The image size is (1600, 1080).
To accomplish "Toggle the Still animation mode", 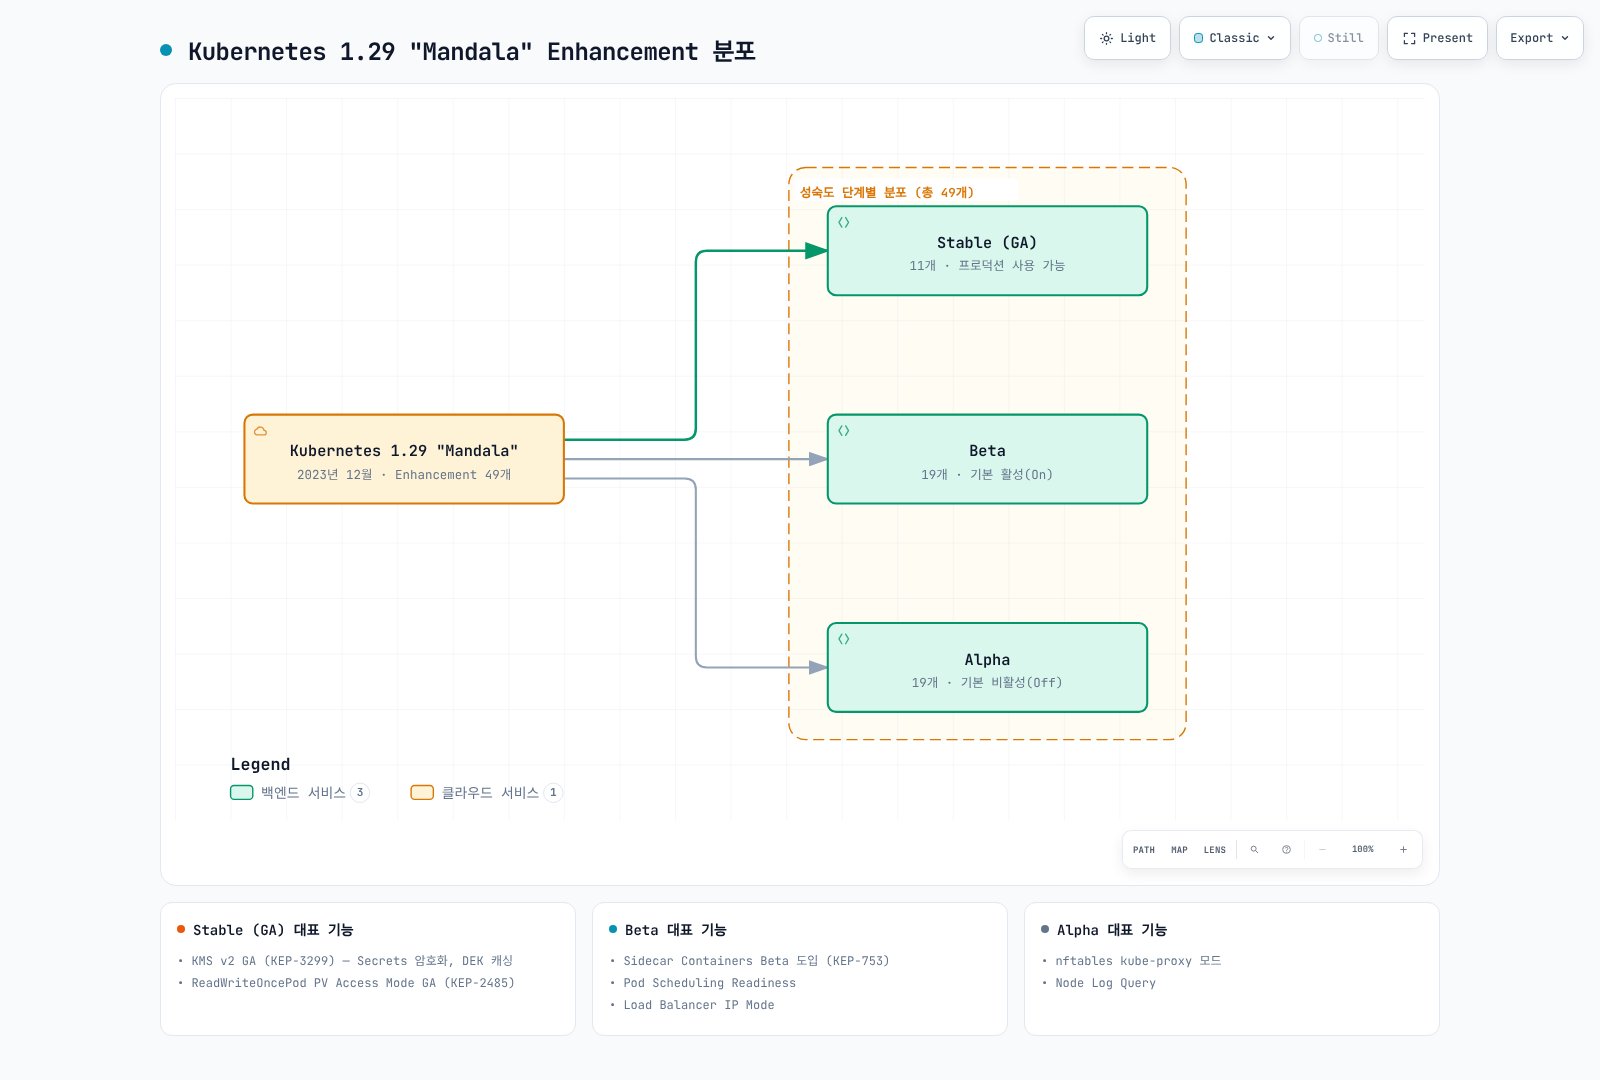I will (1339, 38).
